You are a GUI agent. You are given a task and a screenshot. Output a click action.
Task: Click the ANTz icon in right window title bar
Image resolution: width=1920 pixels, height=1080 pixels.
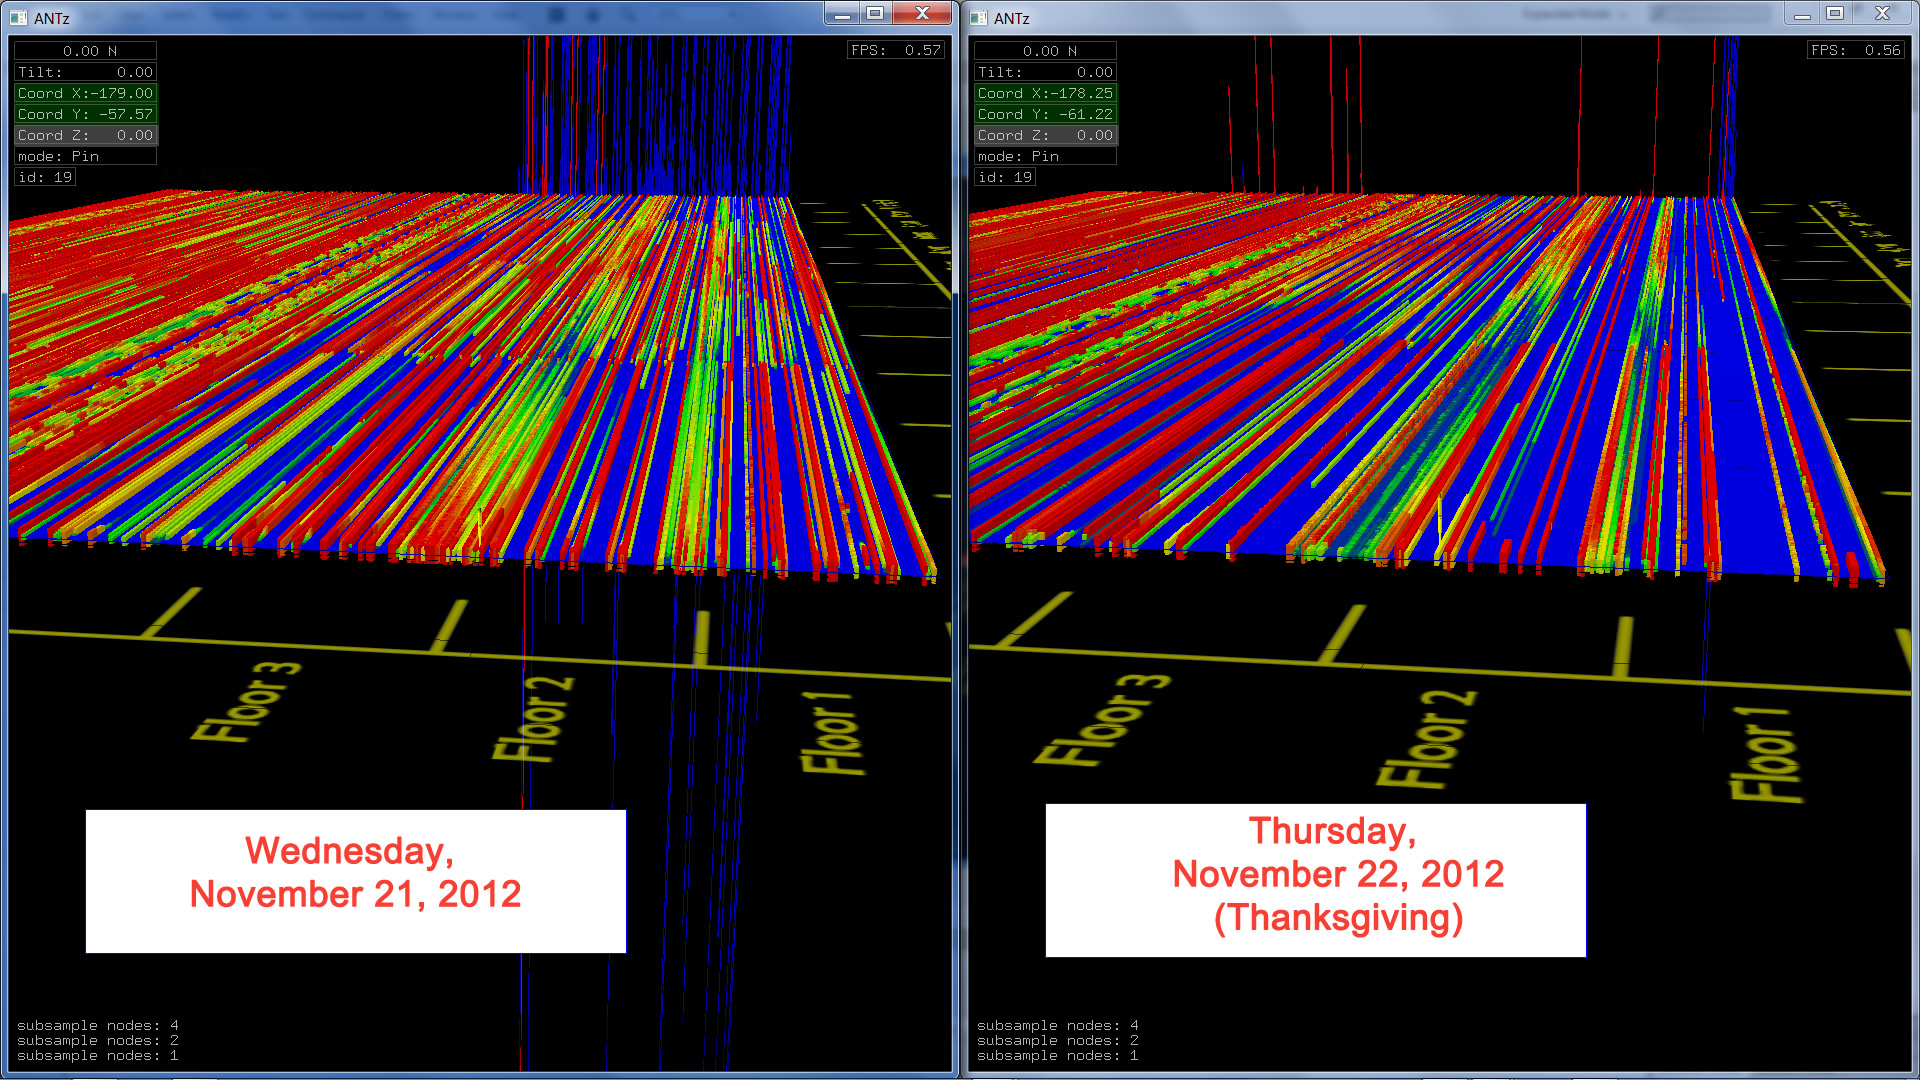978,17
